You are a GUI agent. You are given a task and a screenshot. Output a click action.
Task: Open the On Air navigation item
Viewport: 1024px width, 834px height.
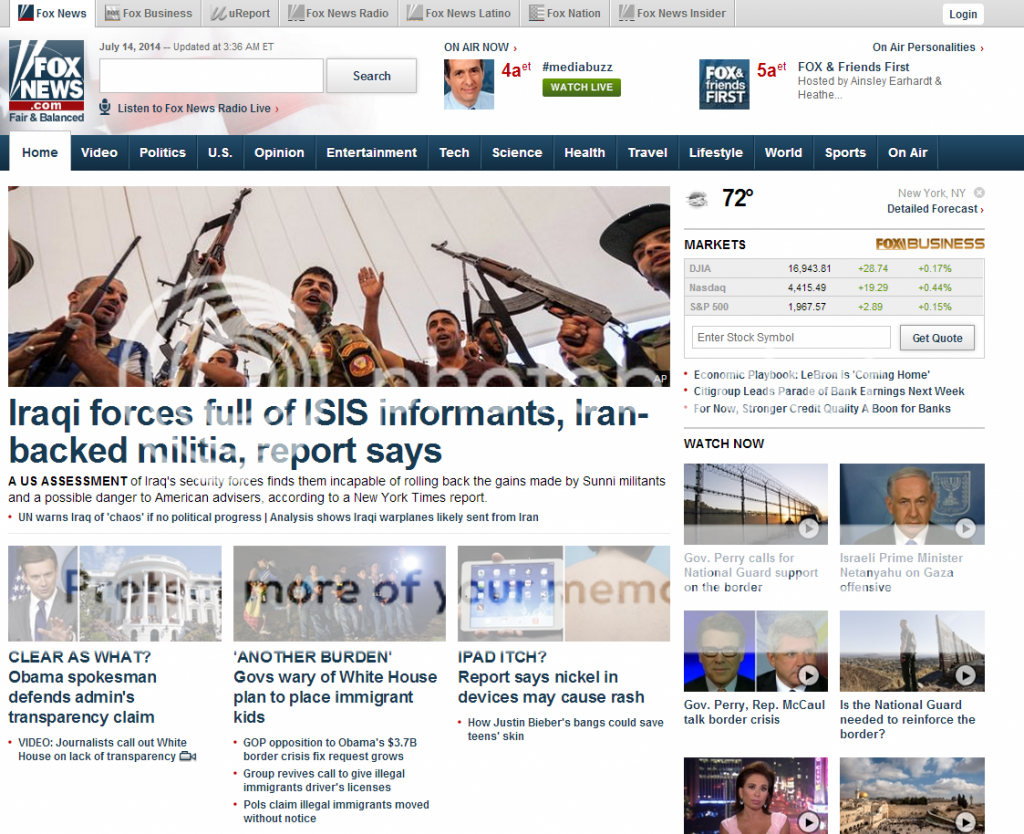click(907, 152)
